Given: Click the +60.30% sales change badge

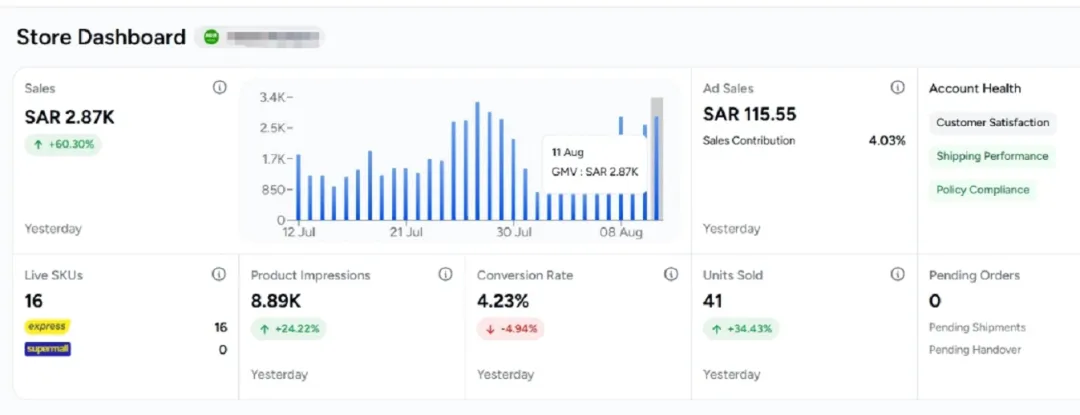Looking at the screenshot, I should tap(63, 145).
